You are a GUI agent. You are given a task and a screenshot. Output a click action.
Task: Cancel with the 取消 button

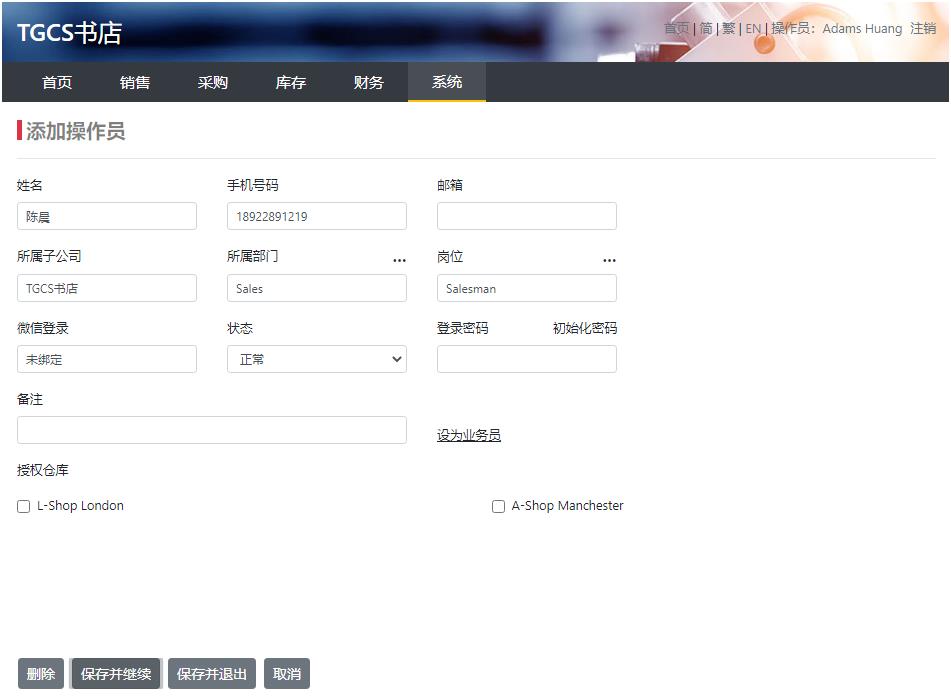point(287,674)
